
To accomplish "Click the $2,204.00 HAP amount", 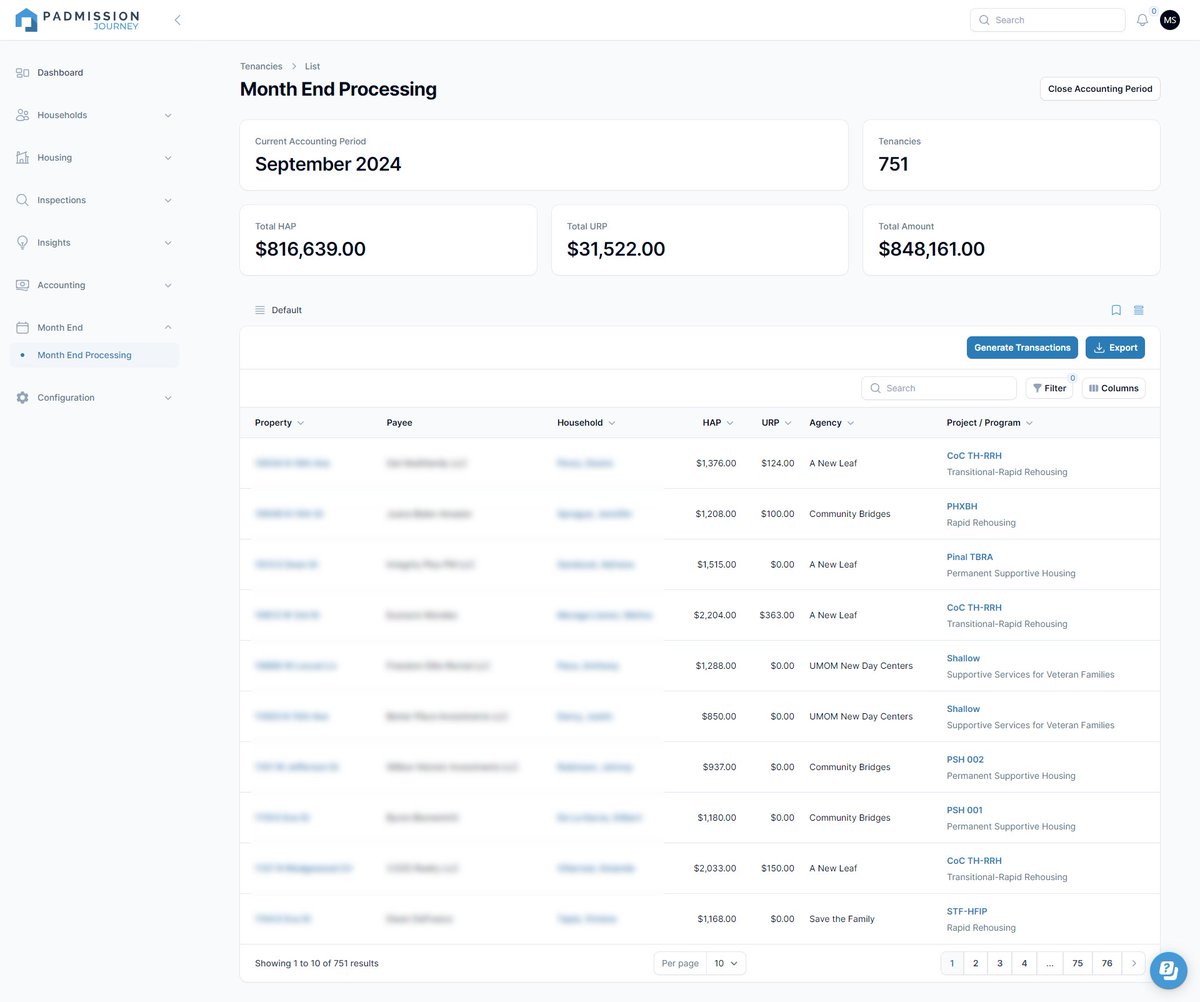I will click(715, 615).
